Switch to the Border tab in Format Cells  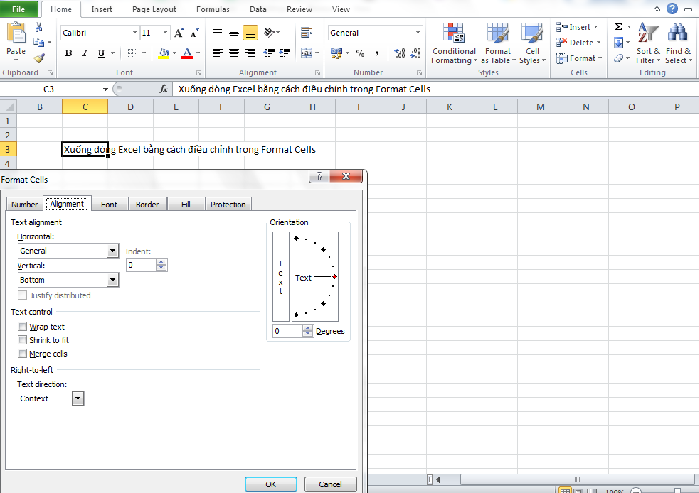(147, 204)
